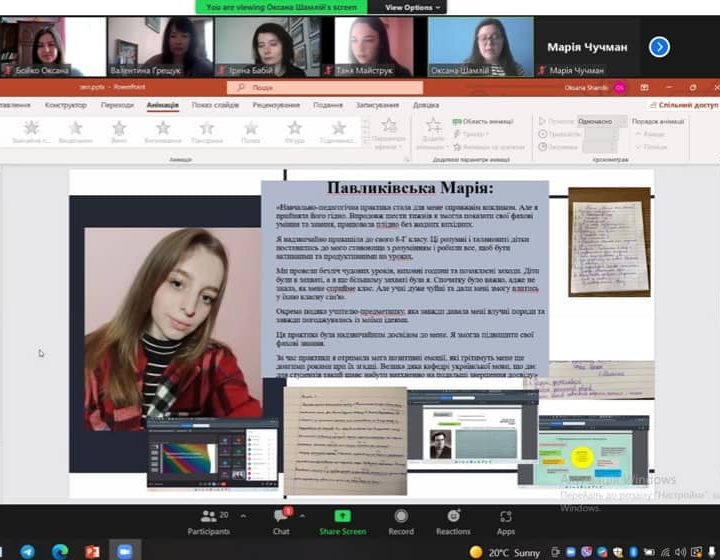Open the Participants panel in Zoom
The image size is (720, 560).
point(208,520)
